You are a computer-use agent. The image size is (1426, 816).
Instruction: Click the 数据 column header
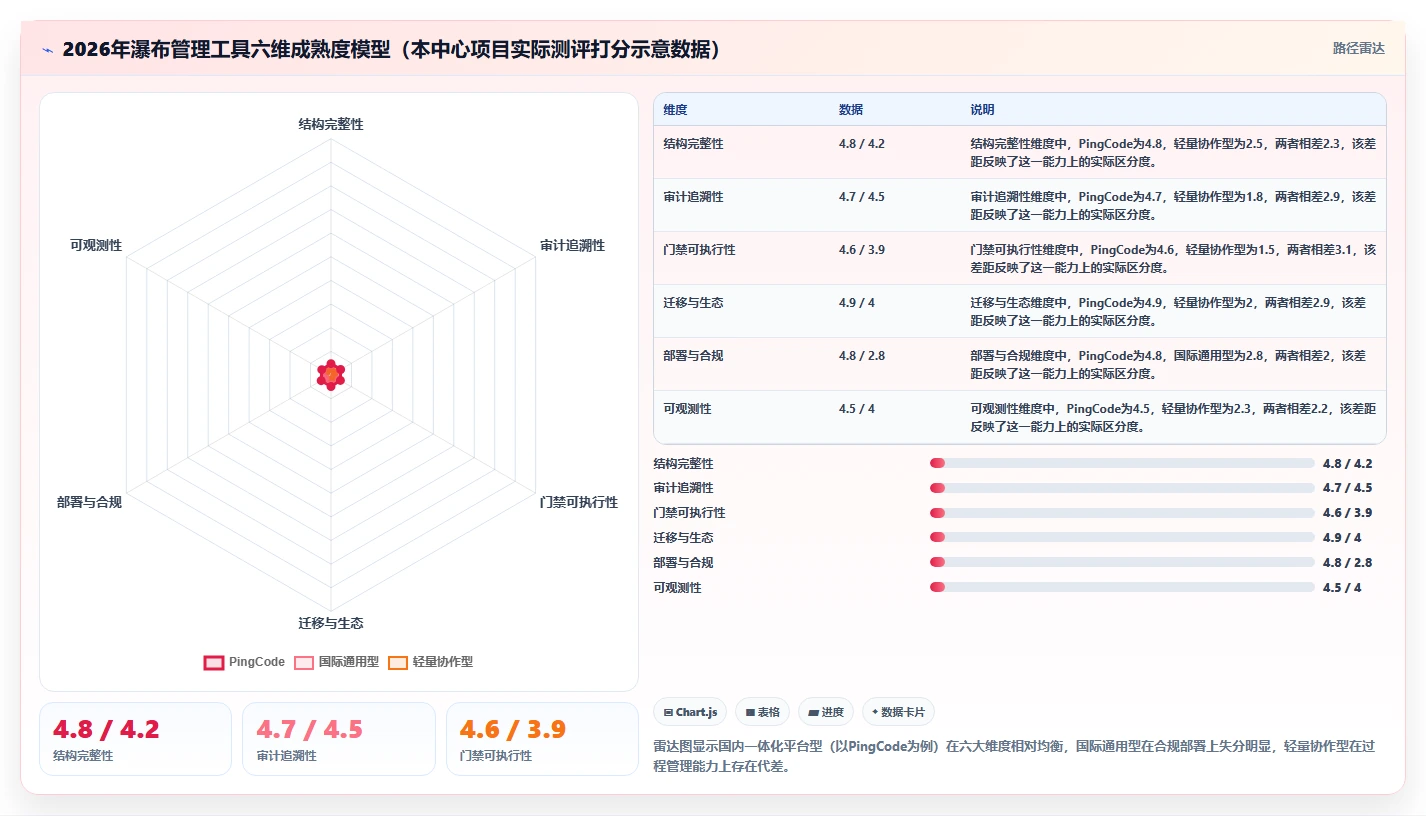coord(851,110)
